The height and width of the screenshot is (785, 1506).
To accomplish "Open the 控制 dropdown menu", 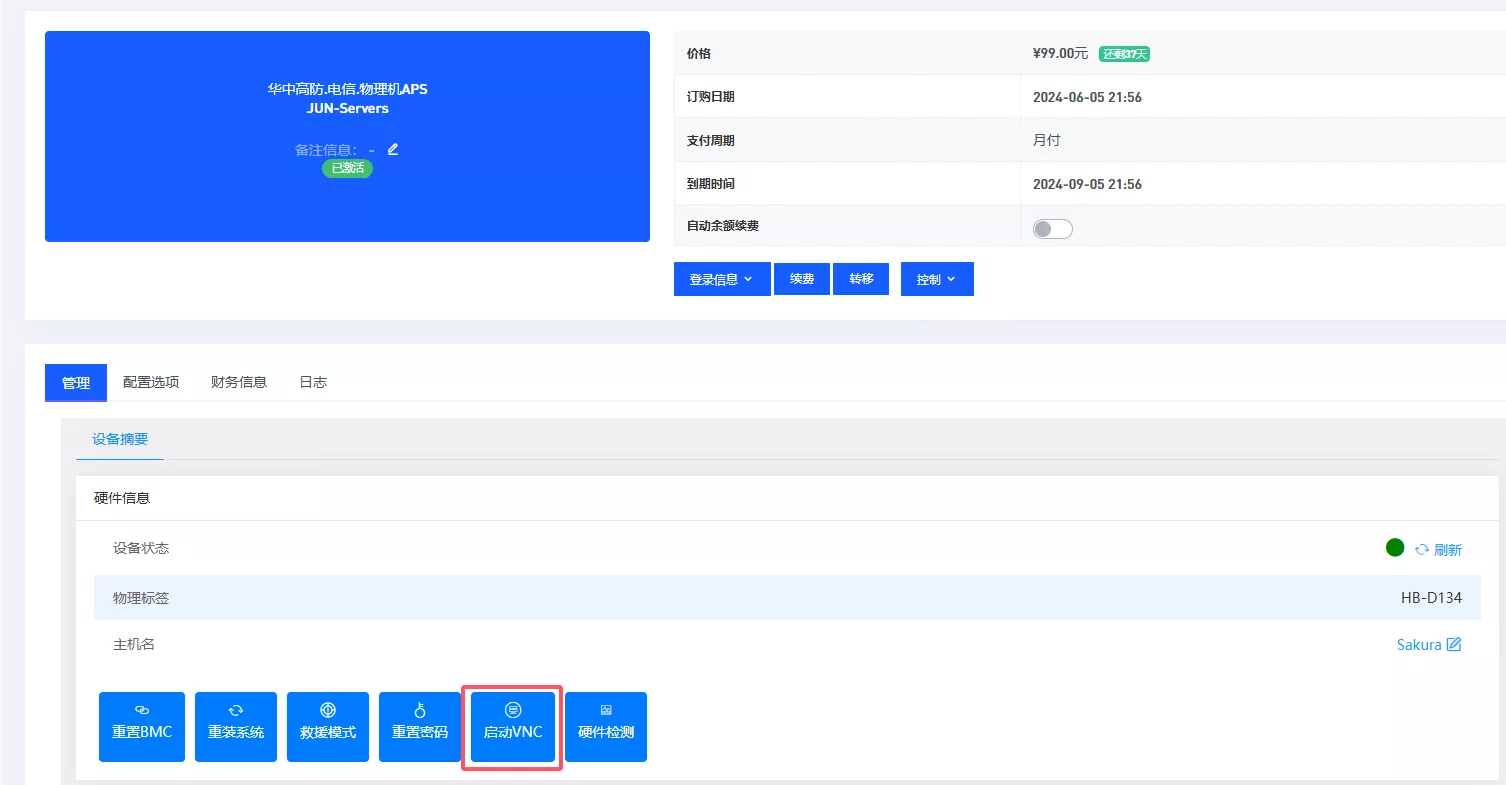I will [x=937, y=279].
